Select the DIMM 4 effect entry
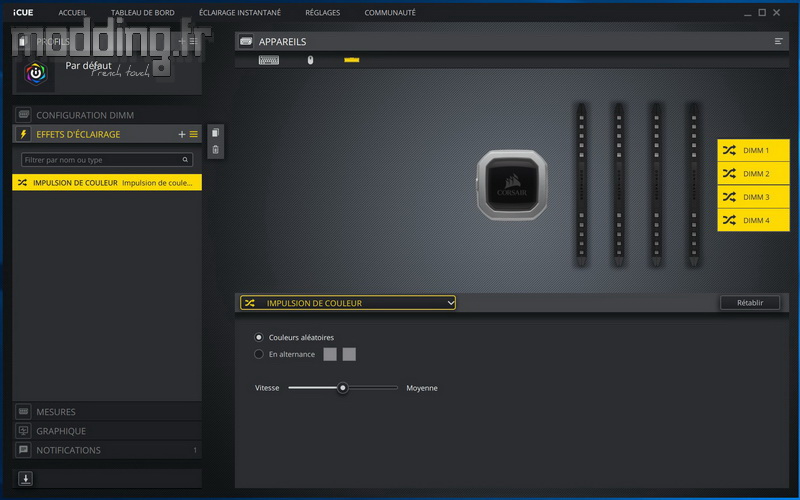Image resolution: width=800 pixels, height=500 pixels. (x=753, y=220)
